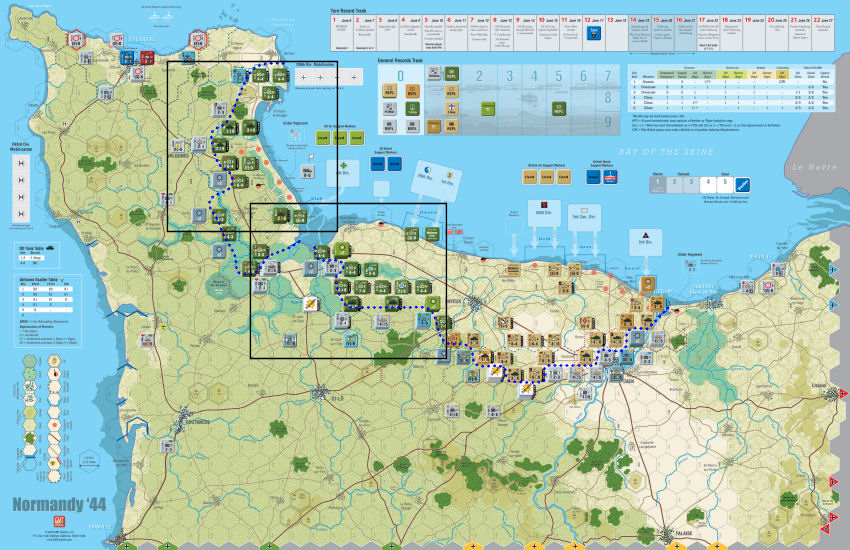Select the dark red unit counter near Cherbourg
The height and width of the screenshot is (550, 850).
(x=147, y=57)
